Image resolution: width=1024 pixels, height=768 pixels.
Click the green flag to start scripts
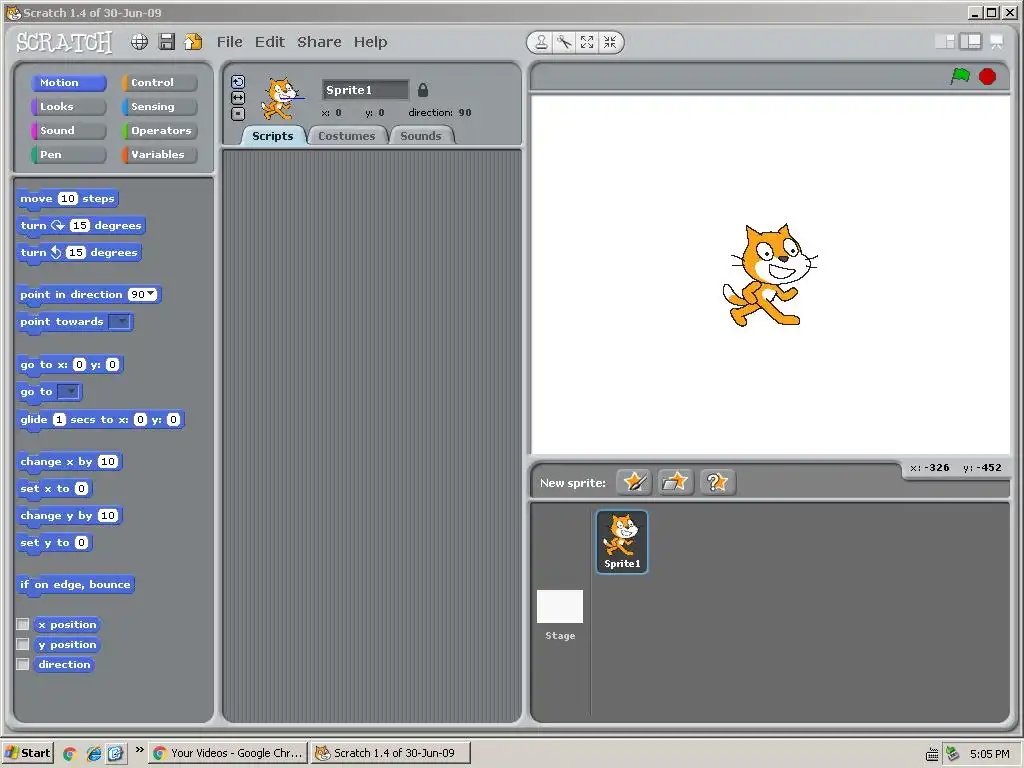[x=960, y=76]
